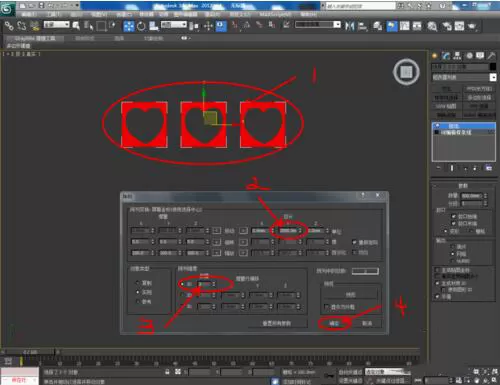Activate the Select and Rotate tool

pos(141,26)
